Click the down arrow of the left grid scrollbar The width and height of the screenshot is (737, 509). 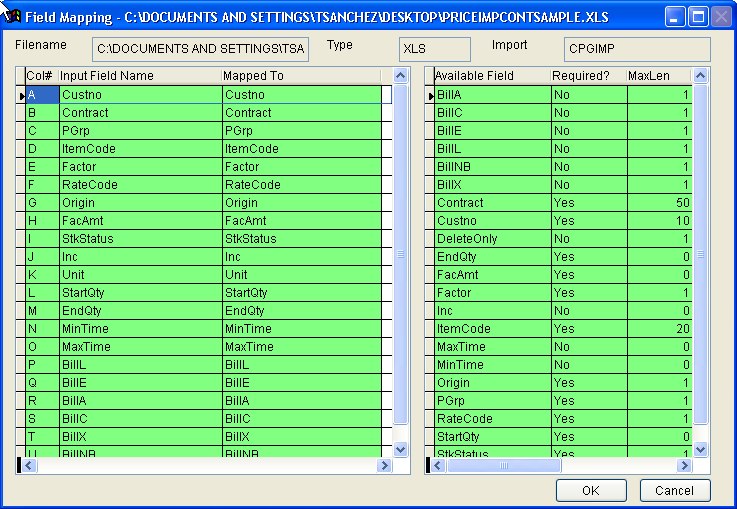pyautogui.click(x=401, y=450)
